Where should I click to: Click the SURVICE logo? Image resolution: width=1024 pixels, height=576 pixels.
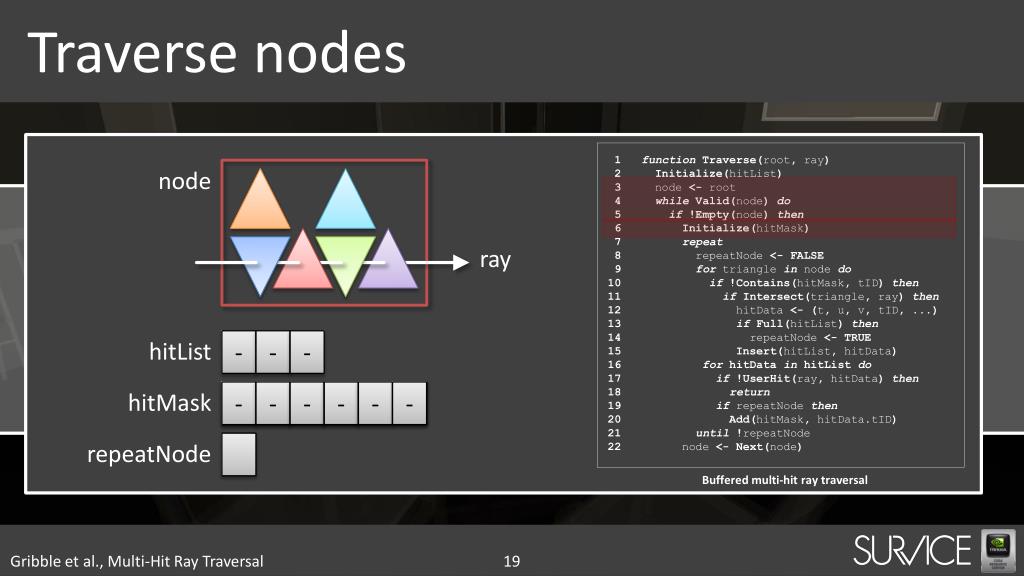912,551
